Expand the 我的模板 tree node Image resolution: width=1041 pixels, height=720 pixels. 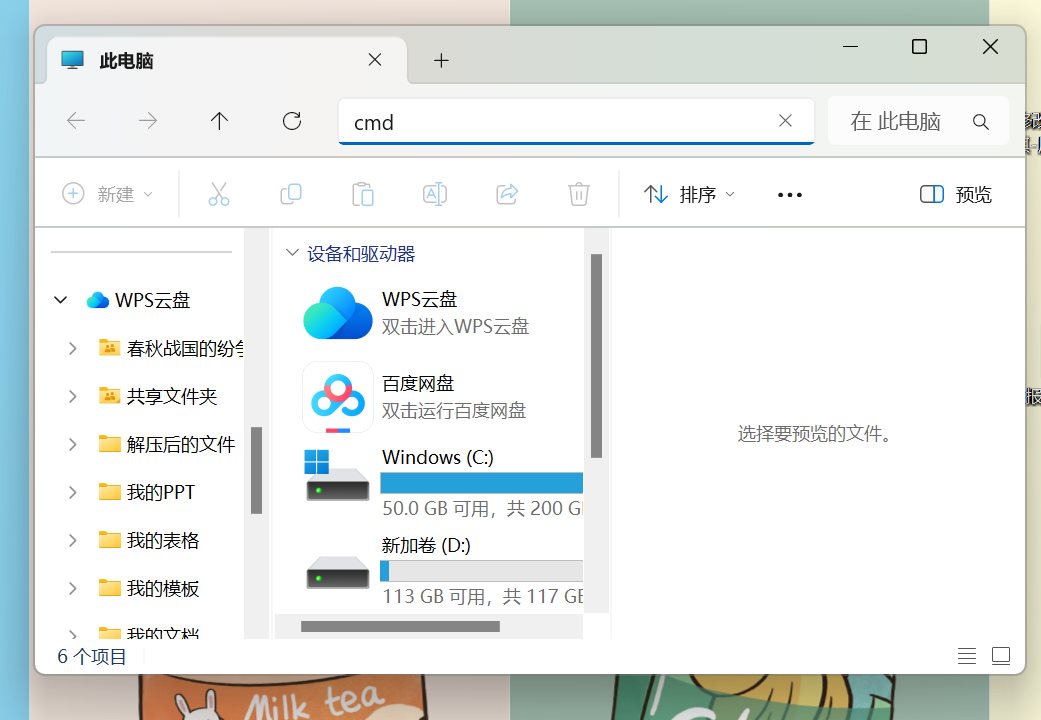[73, 588]
